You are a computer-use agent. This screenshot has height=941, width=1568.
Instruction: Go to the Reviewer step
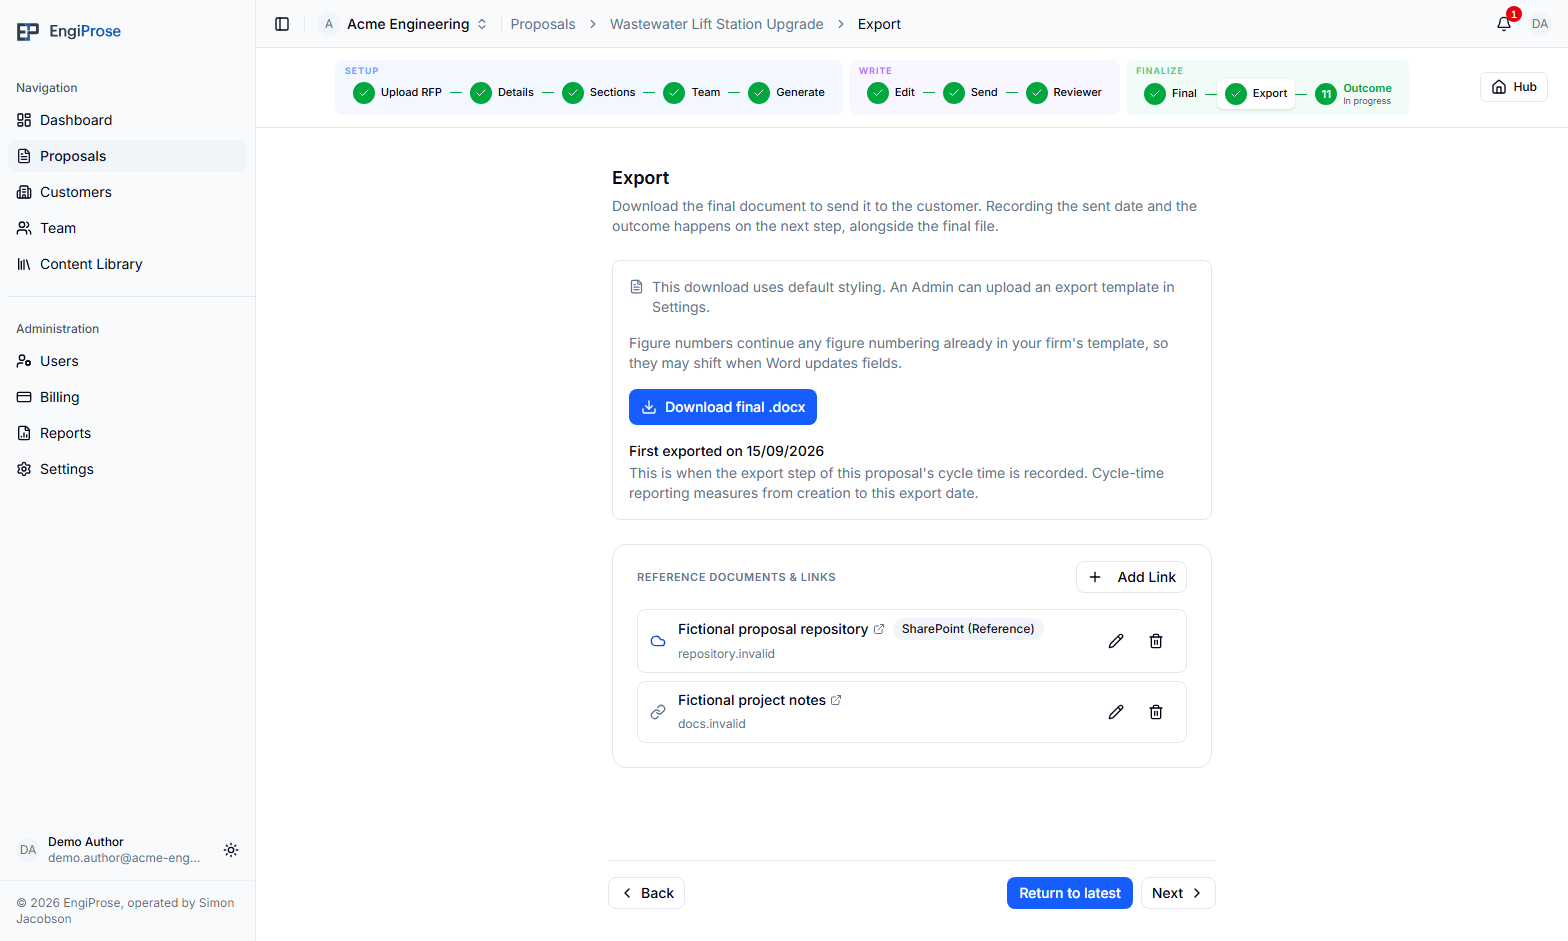pos(1064,92)
